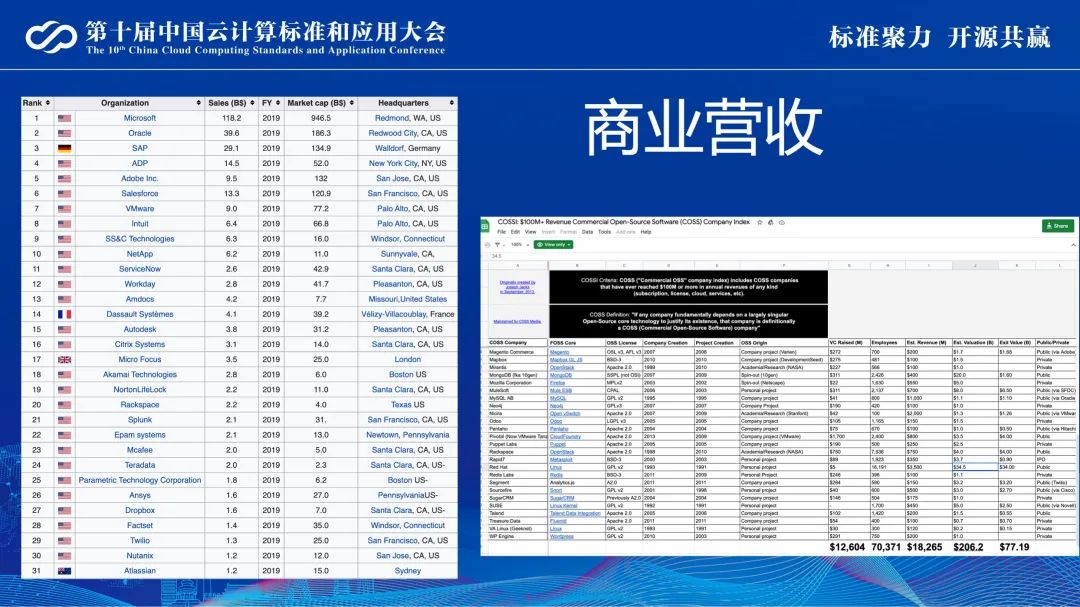Open the 100% zoom dropdown
The width and height of the screenshot is (1080, 607).
tap(519, 245)
